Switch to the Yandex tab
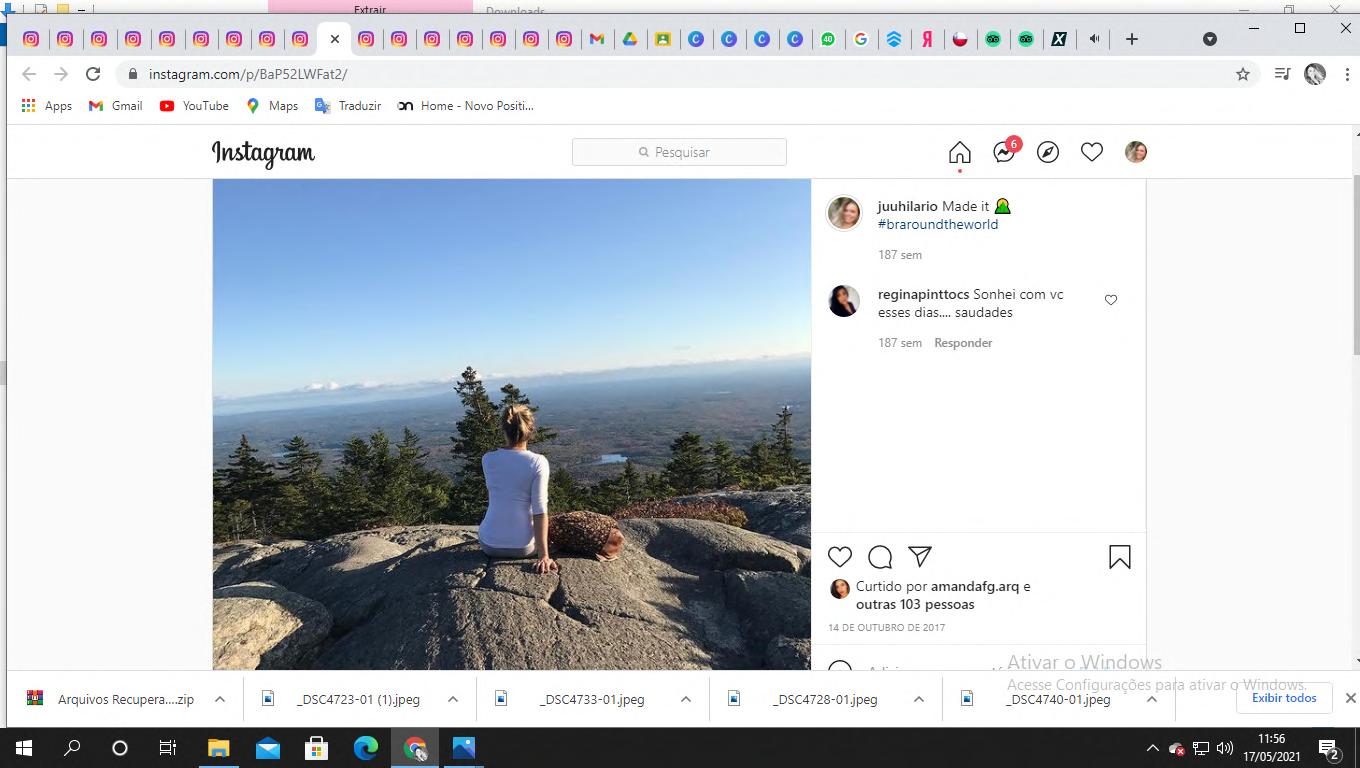 click(927, 39)
